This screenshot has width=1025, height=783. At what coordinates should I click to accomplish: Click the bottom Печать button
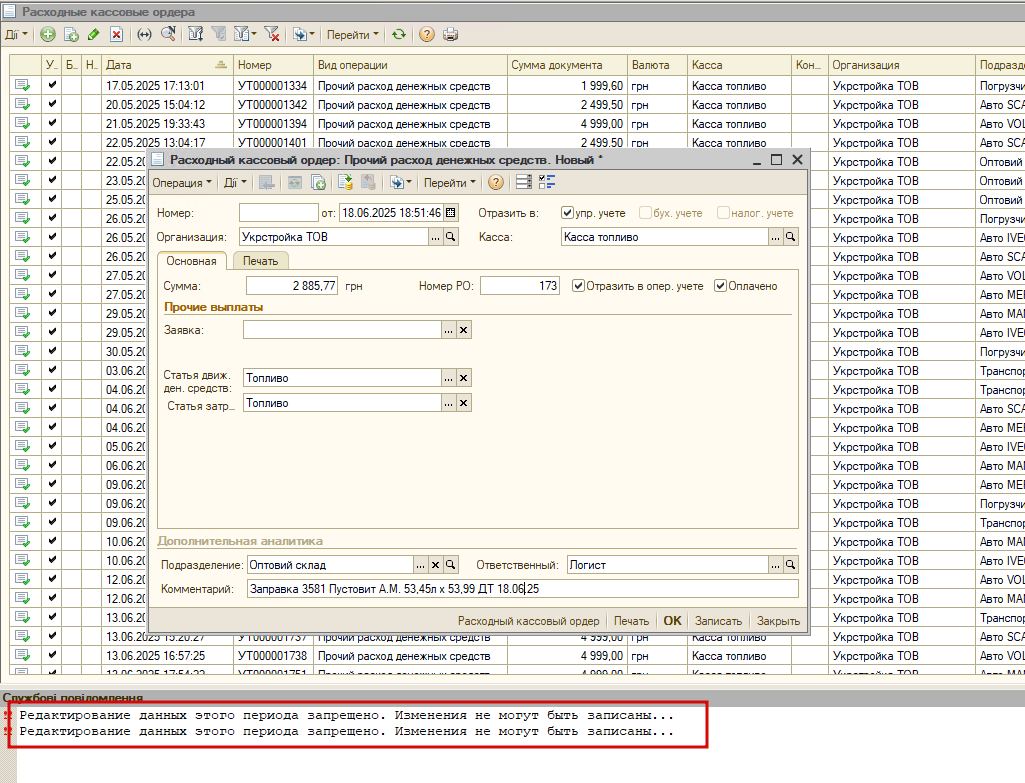631,621
